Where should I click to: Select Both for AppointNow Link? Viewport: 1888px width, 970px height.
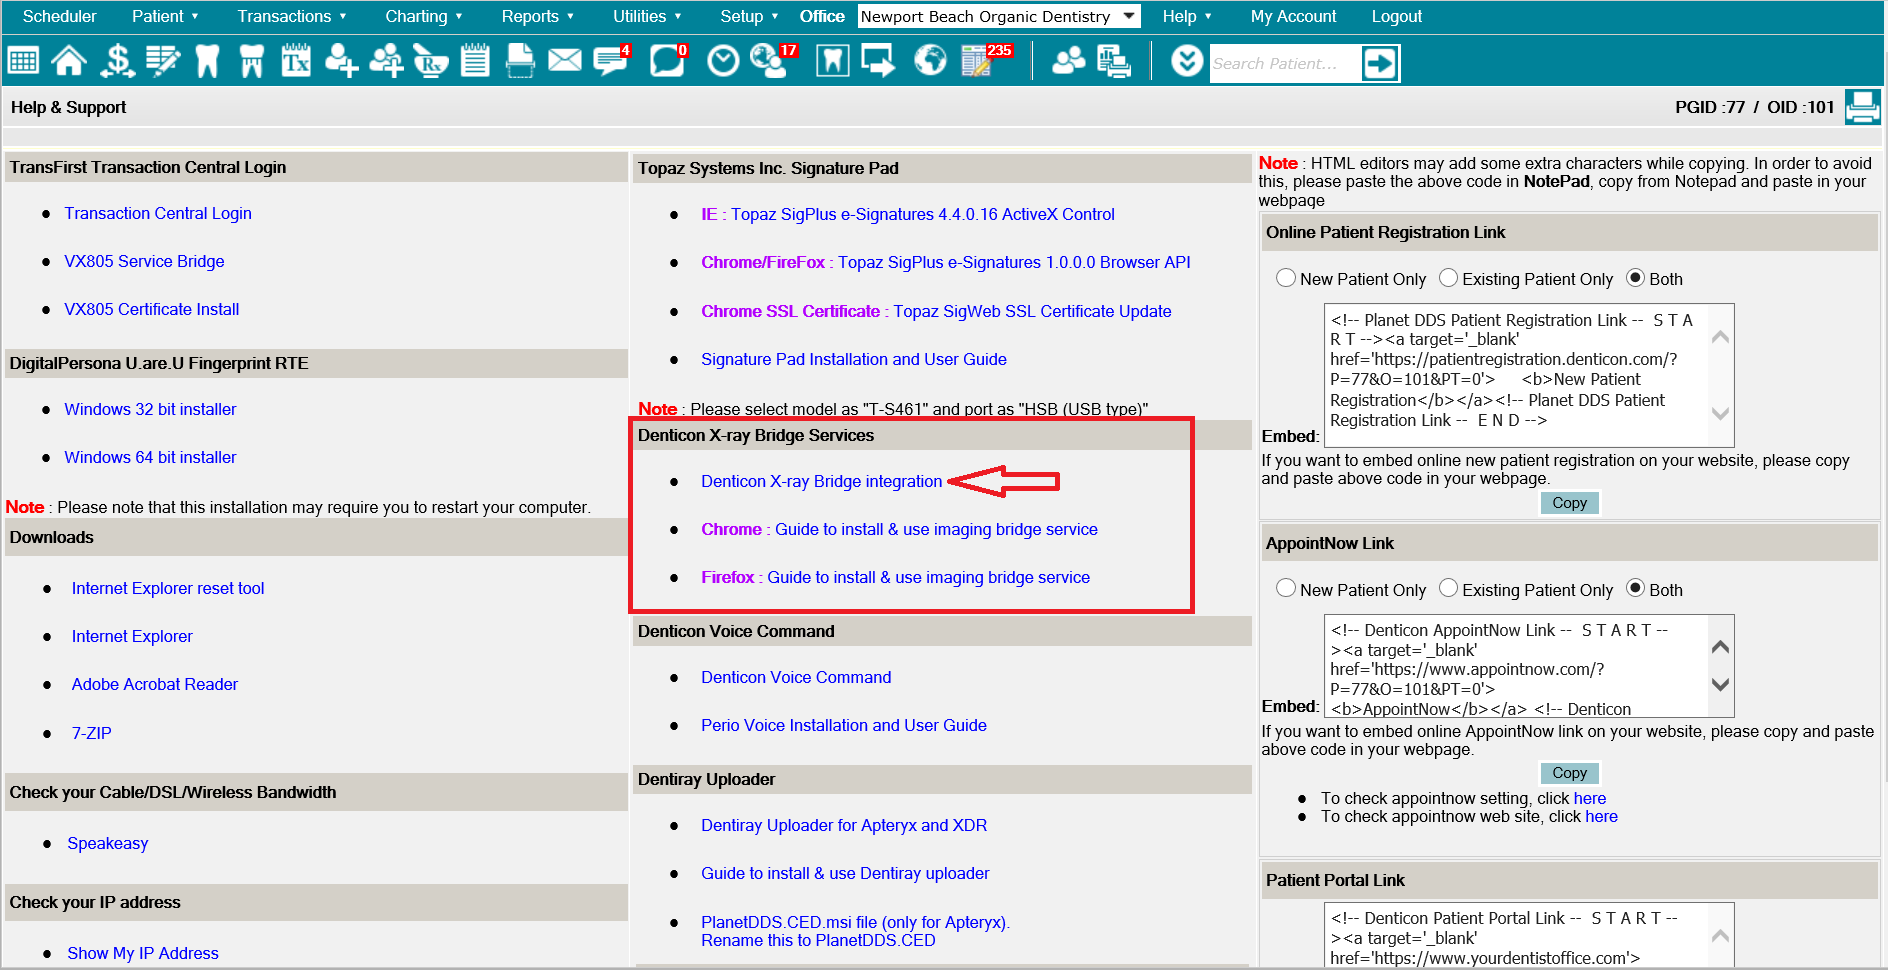coord(1635,589)
